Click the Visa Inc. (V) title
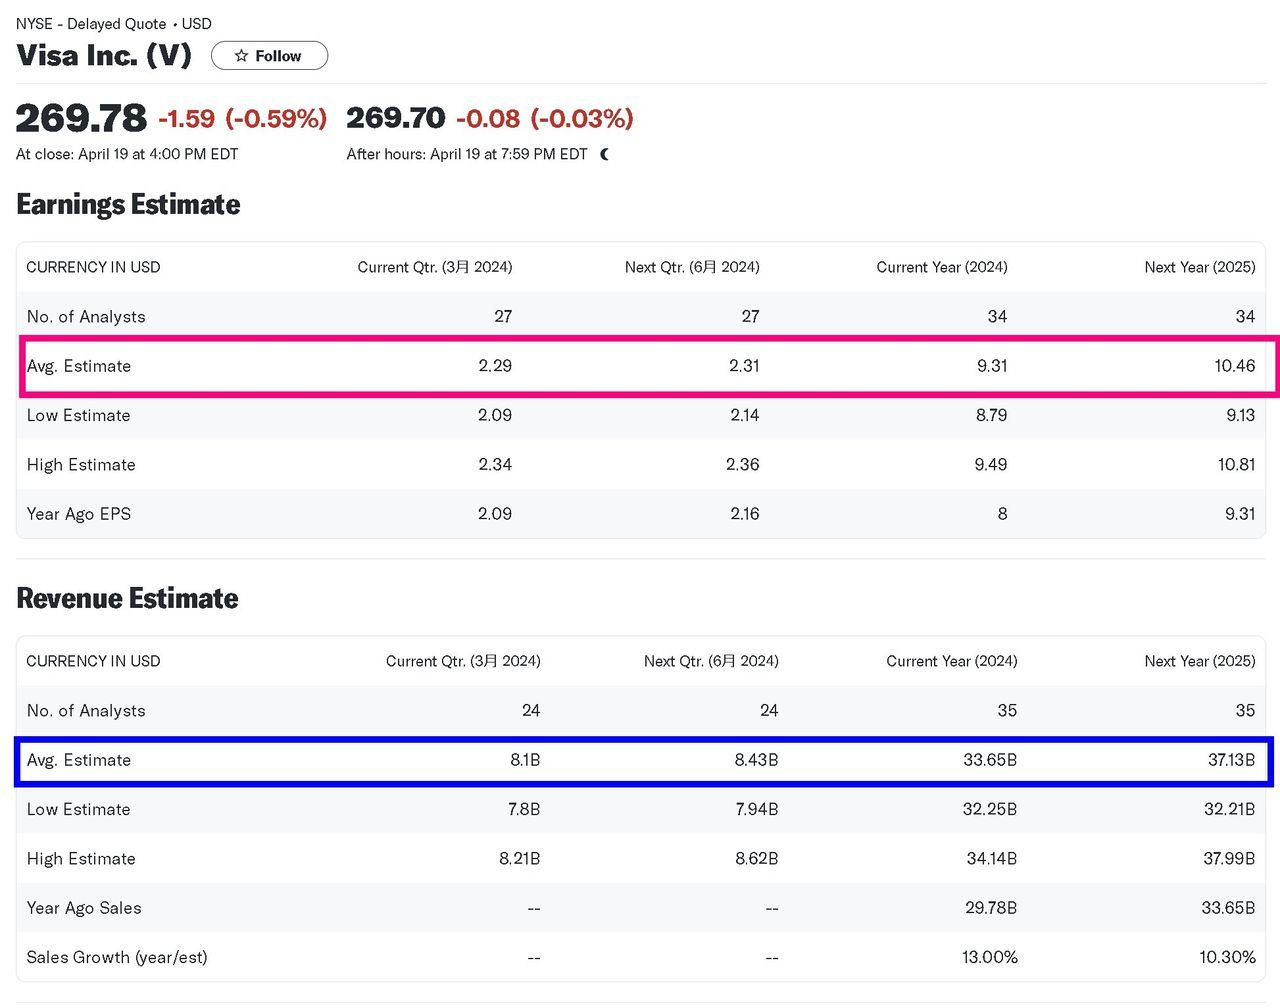 pyautogui.click(x=104, y=55)
